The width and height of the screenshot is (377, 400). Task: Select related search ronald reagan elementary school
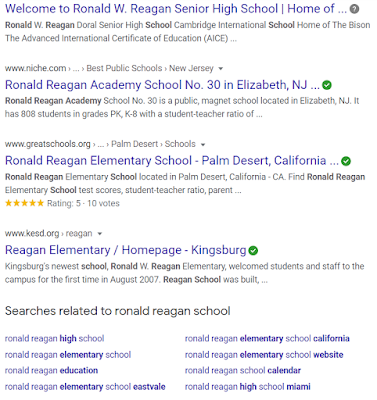pyautogui.click(x=68, y=355)
